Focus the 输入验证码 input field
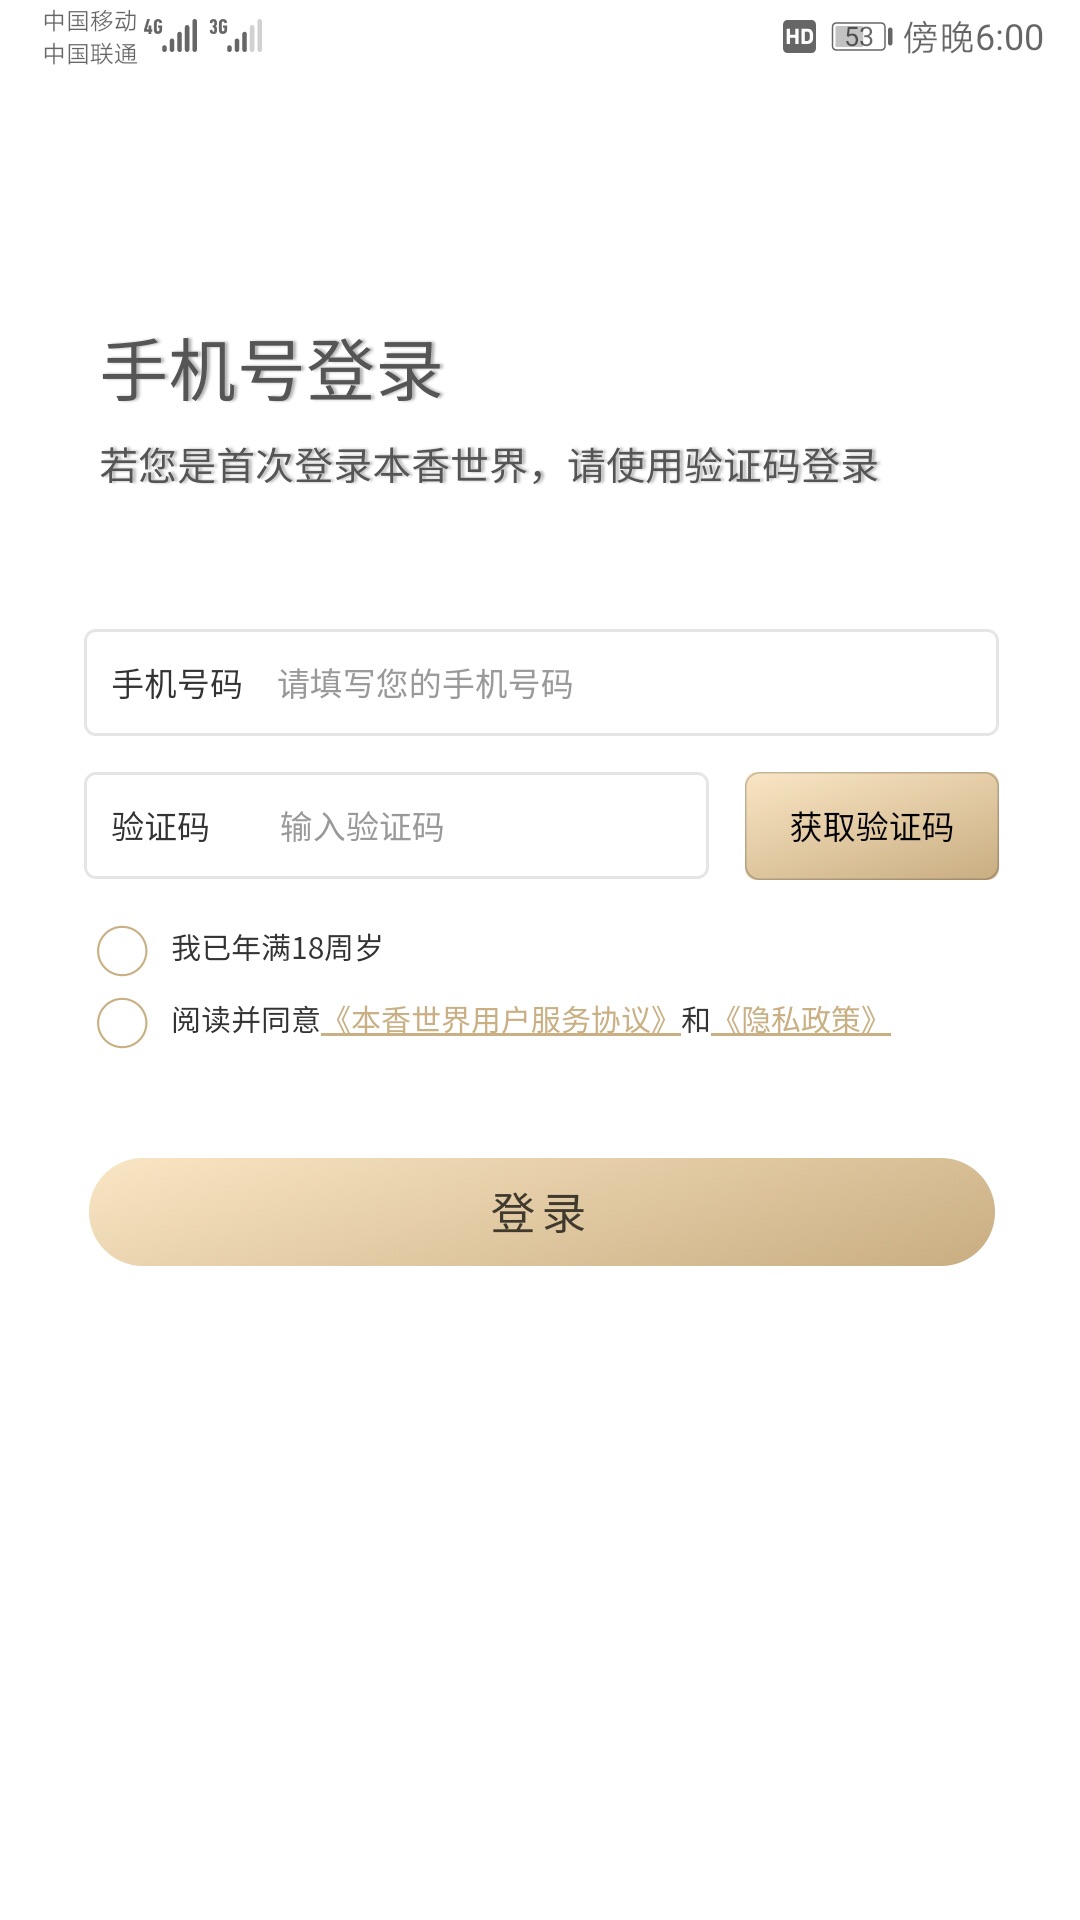The image size is (1080, 1920). (480, 827)
